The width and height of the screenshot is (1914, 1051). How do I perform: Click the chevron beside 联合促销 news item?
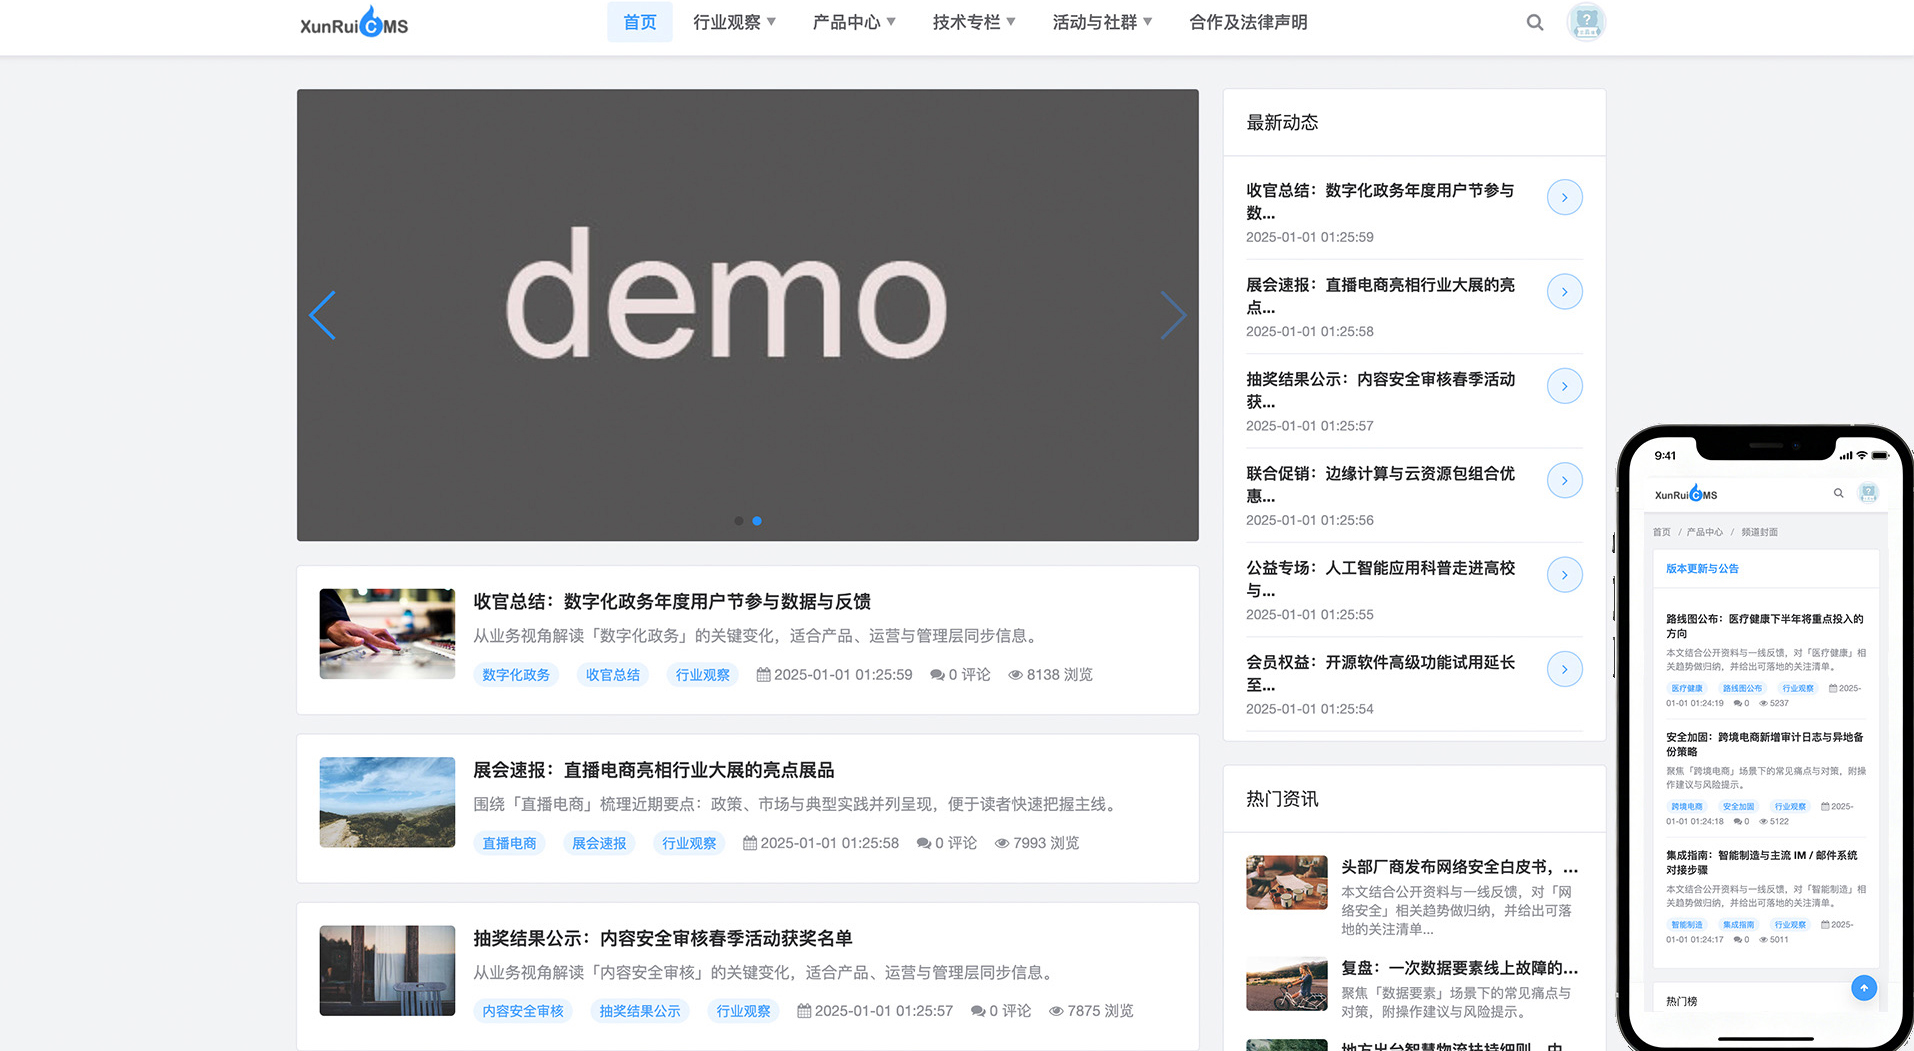[x=1564, y=480]
